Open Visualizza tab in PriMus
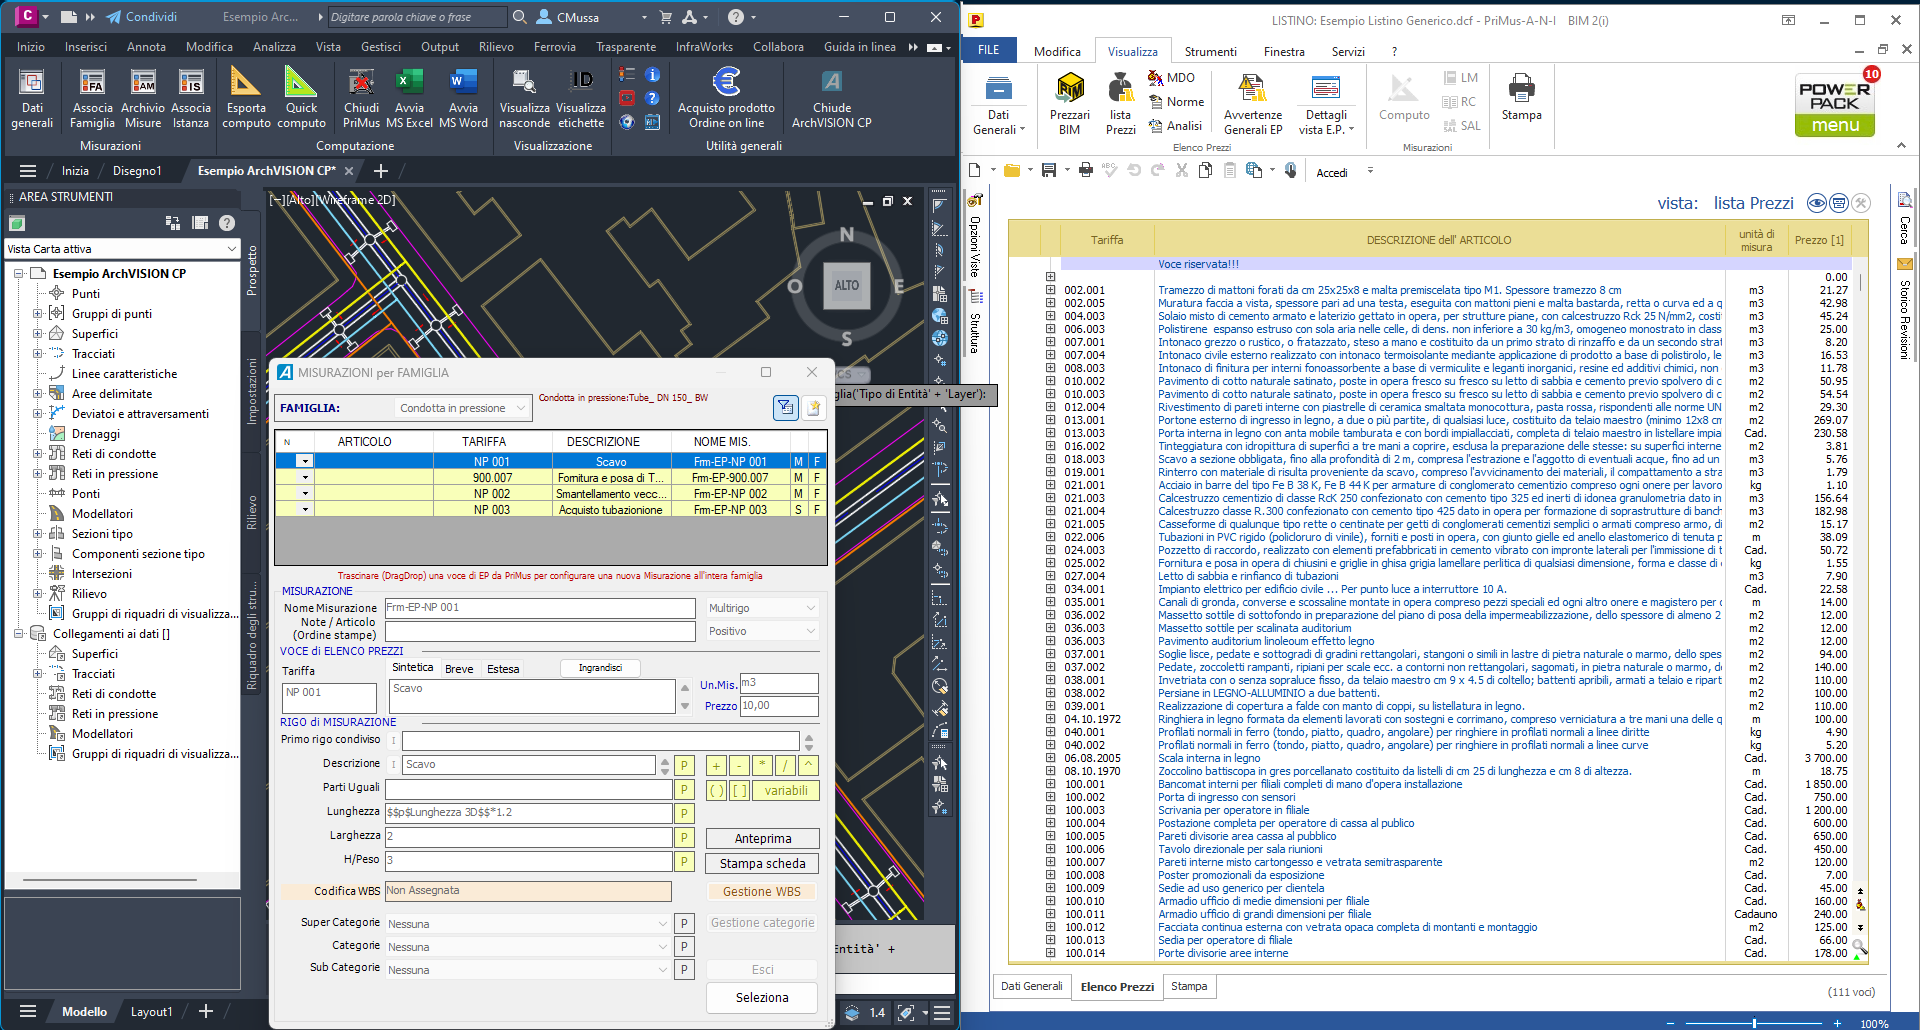This screenshot has width=1920, height=1030. pyautogui.click(x=1132, y=51)
